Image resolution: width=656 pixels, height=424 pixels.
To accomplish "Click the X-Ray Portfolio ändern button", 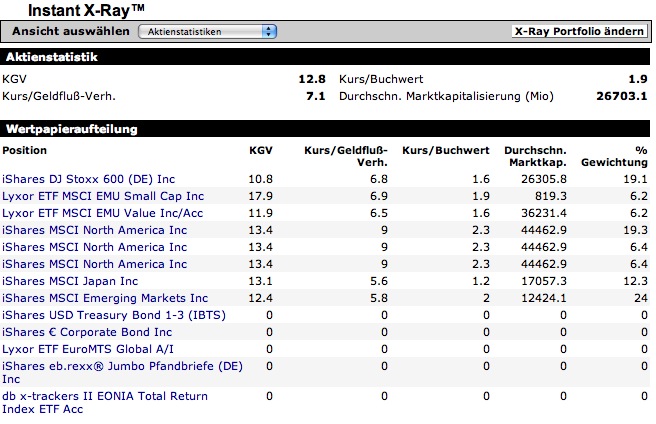I will (578, 32).
